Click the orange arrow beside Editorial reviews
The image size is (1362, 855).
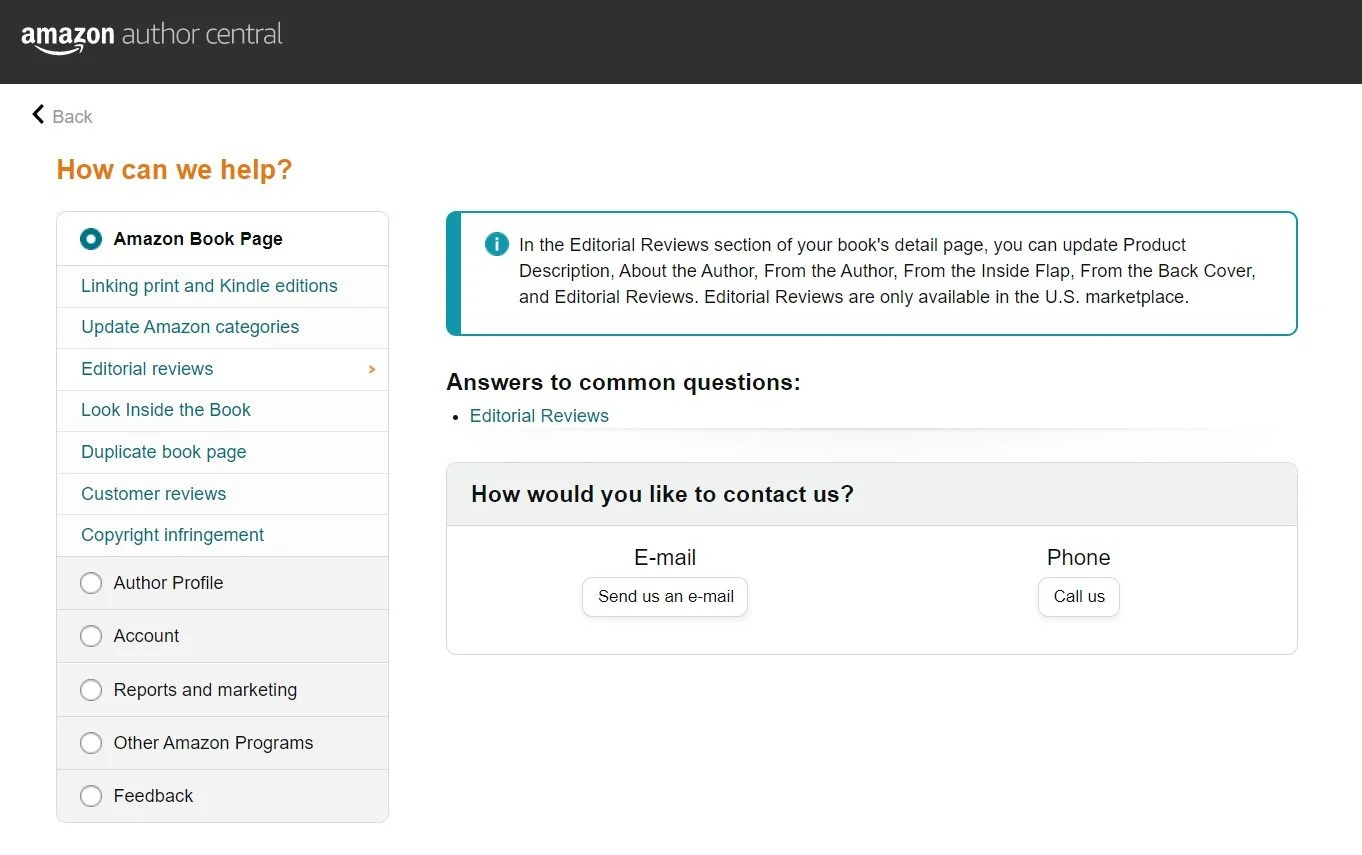coord(372,369)
